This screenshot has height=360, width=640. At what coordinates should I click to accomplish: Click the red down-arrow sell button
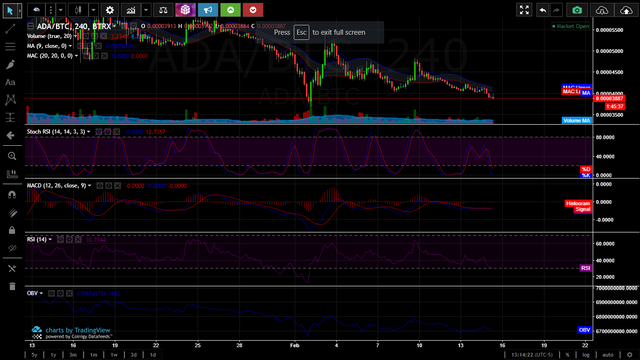[x=253, y=10]
